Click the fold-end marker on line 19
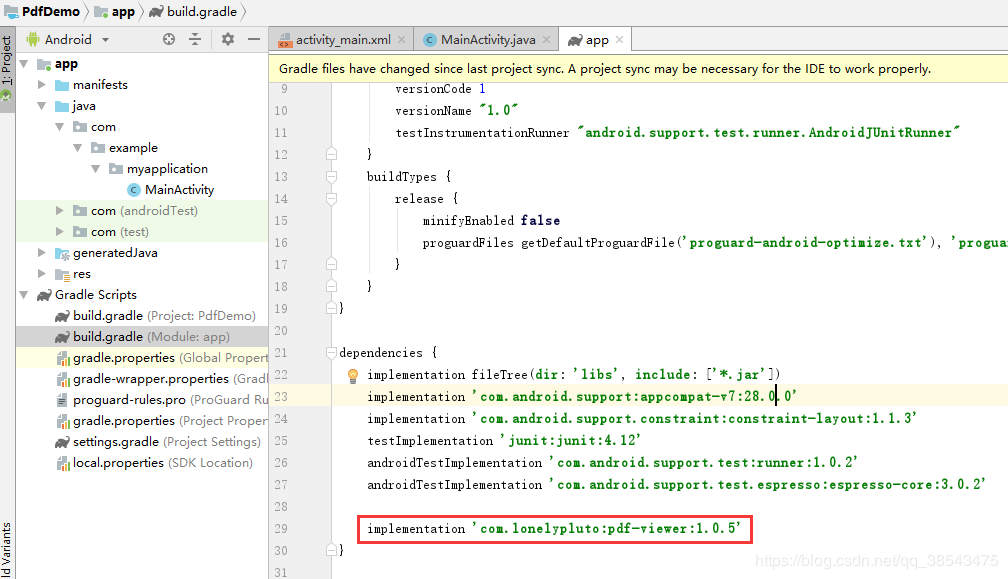Viewport: 1008px width, 579px height. coord(331,308)
